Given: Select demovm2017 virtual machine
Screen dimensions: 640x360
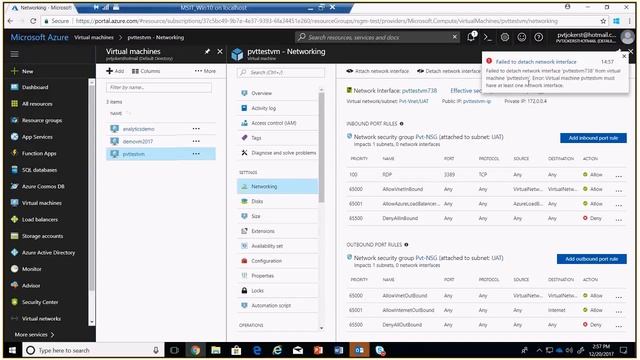Looking at the screenshot, I should click(138, 142).
